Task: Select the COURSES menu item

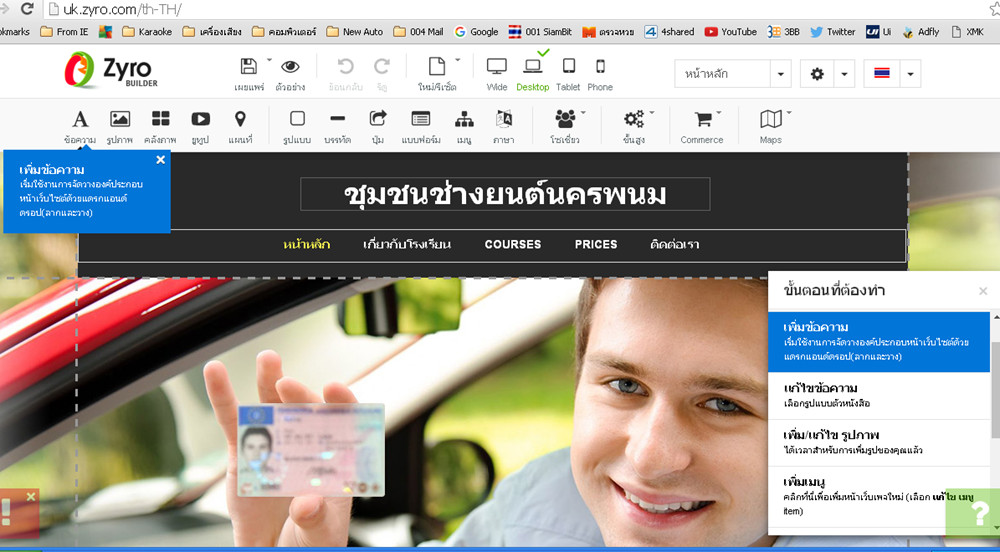Action: click(x=513, y=244)
